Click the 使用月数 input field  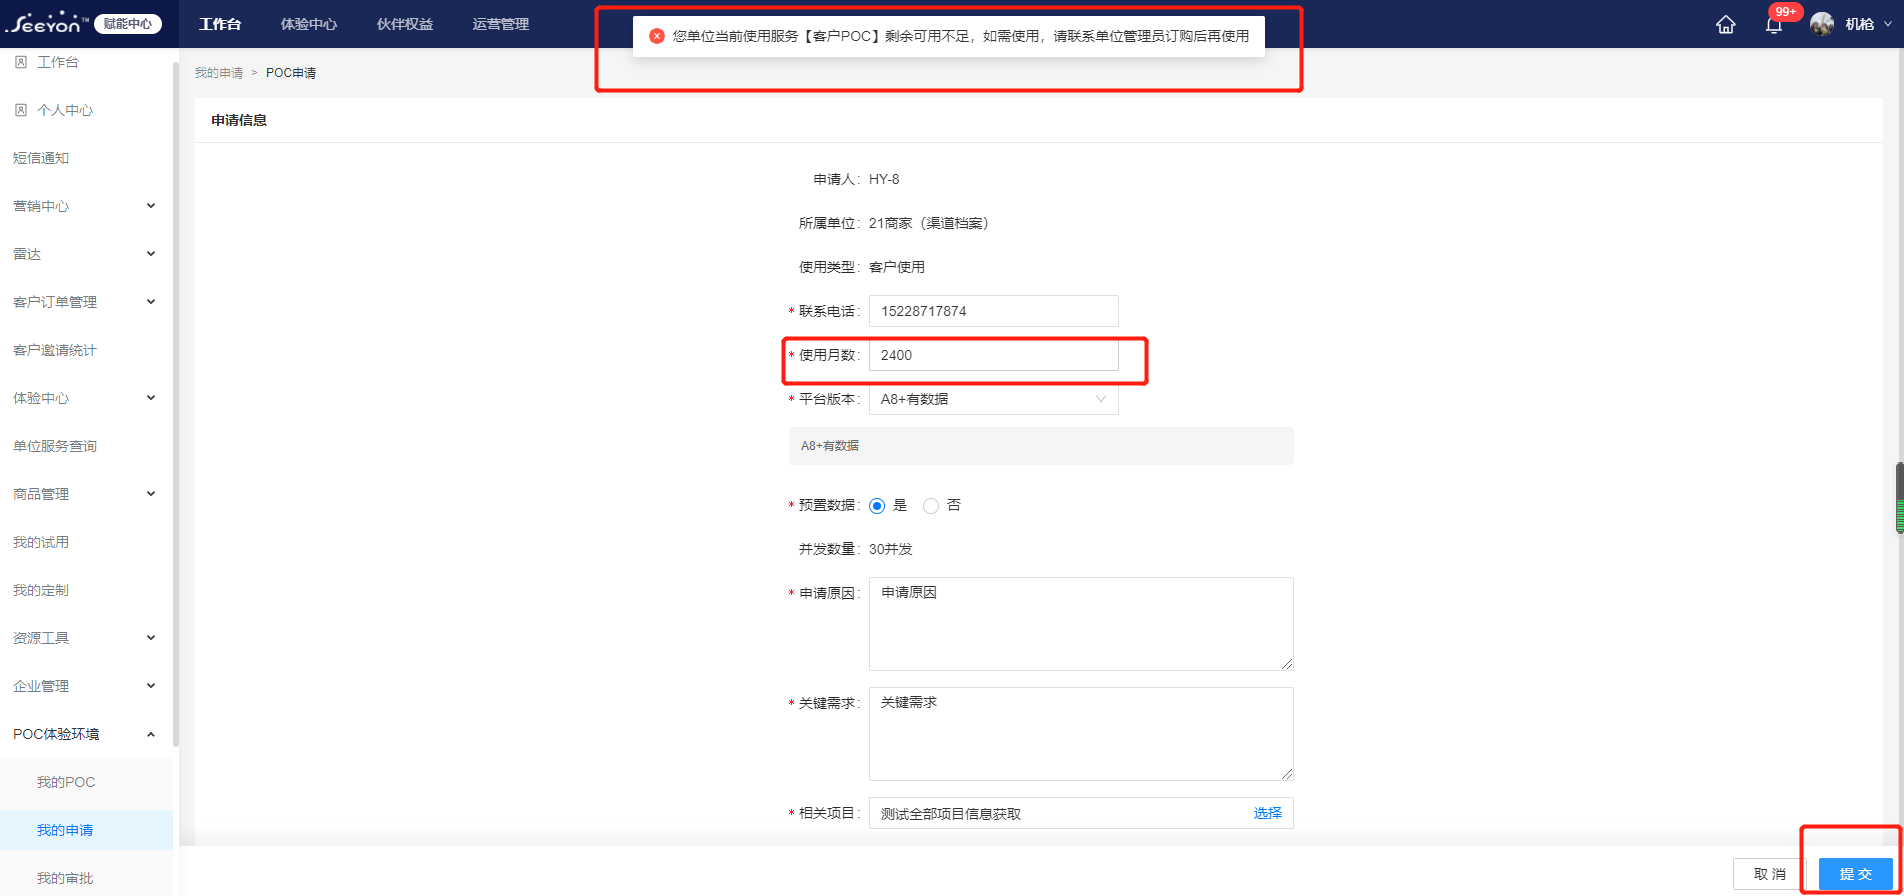pos(993,355)
